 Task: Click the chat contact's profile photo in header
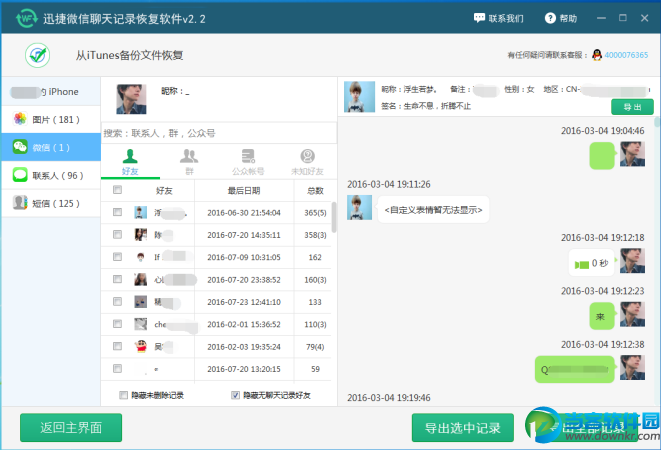pos(359,97)
